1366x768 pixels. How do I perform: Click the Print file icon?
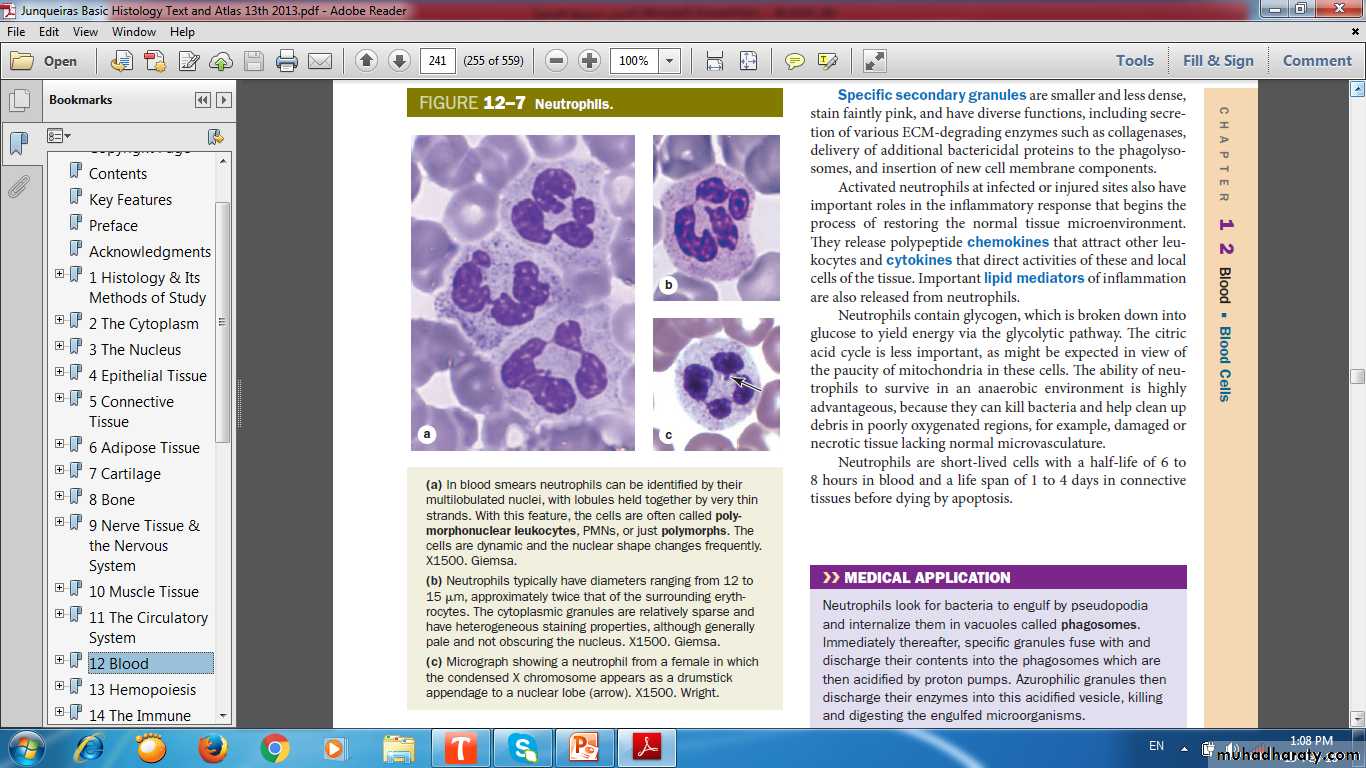coord(287,61)
